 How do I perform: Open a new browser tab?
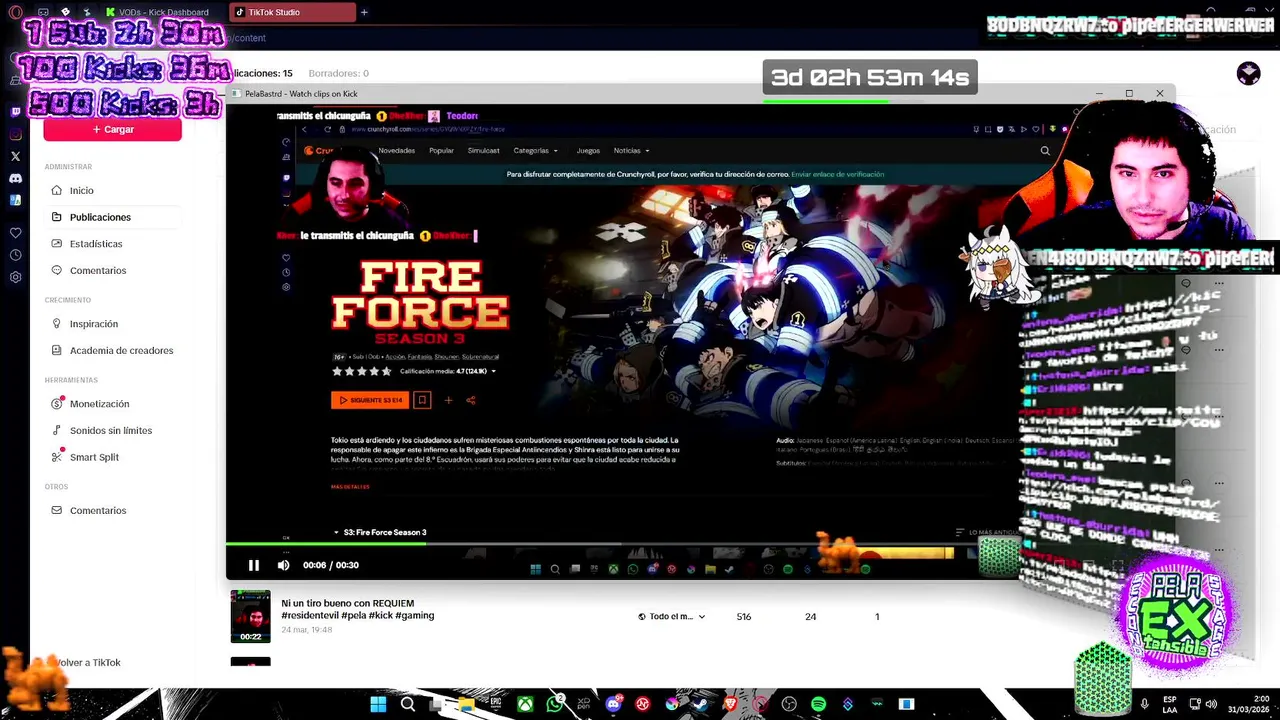[364, 12]
